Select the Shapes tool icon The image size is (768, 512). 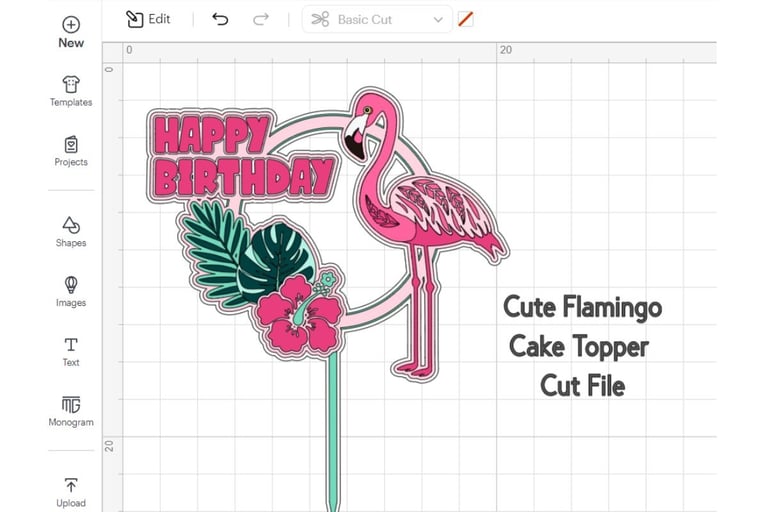[71, 225]
